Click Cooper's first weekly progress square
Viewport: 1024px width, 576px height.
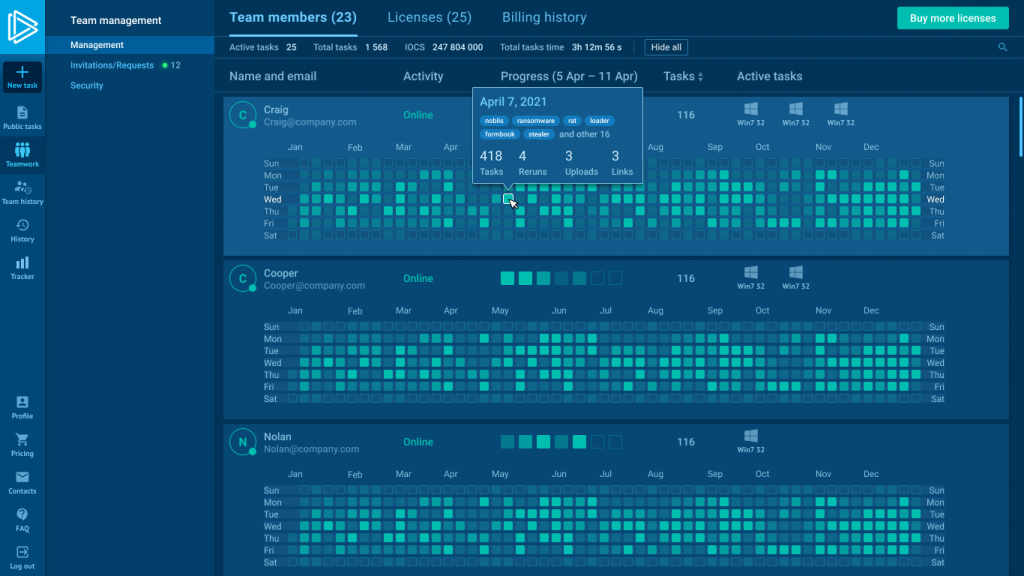point(507,279)
